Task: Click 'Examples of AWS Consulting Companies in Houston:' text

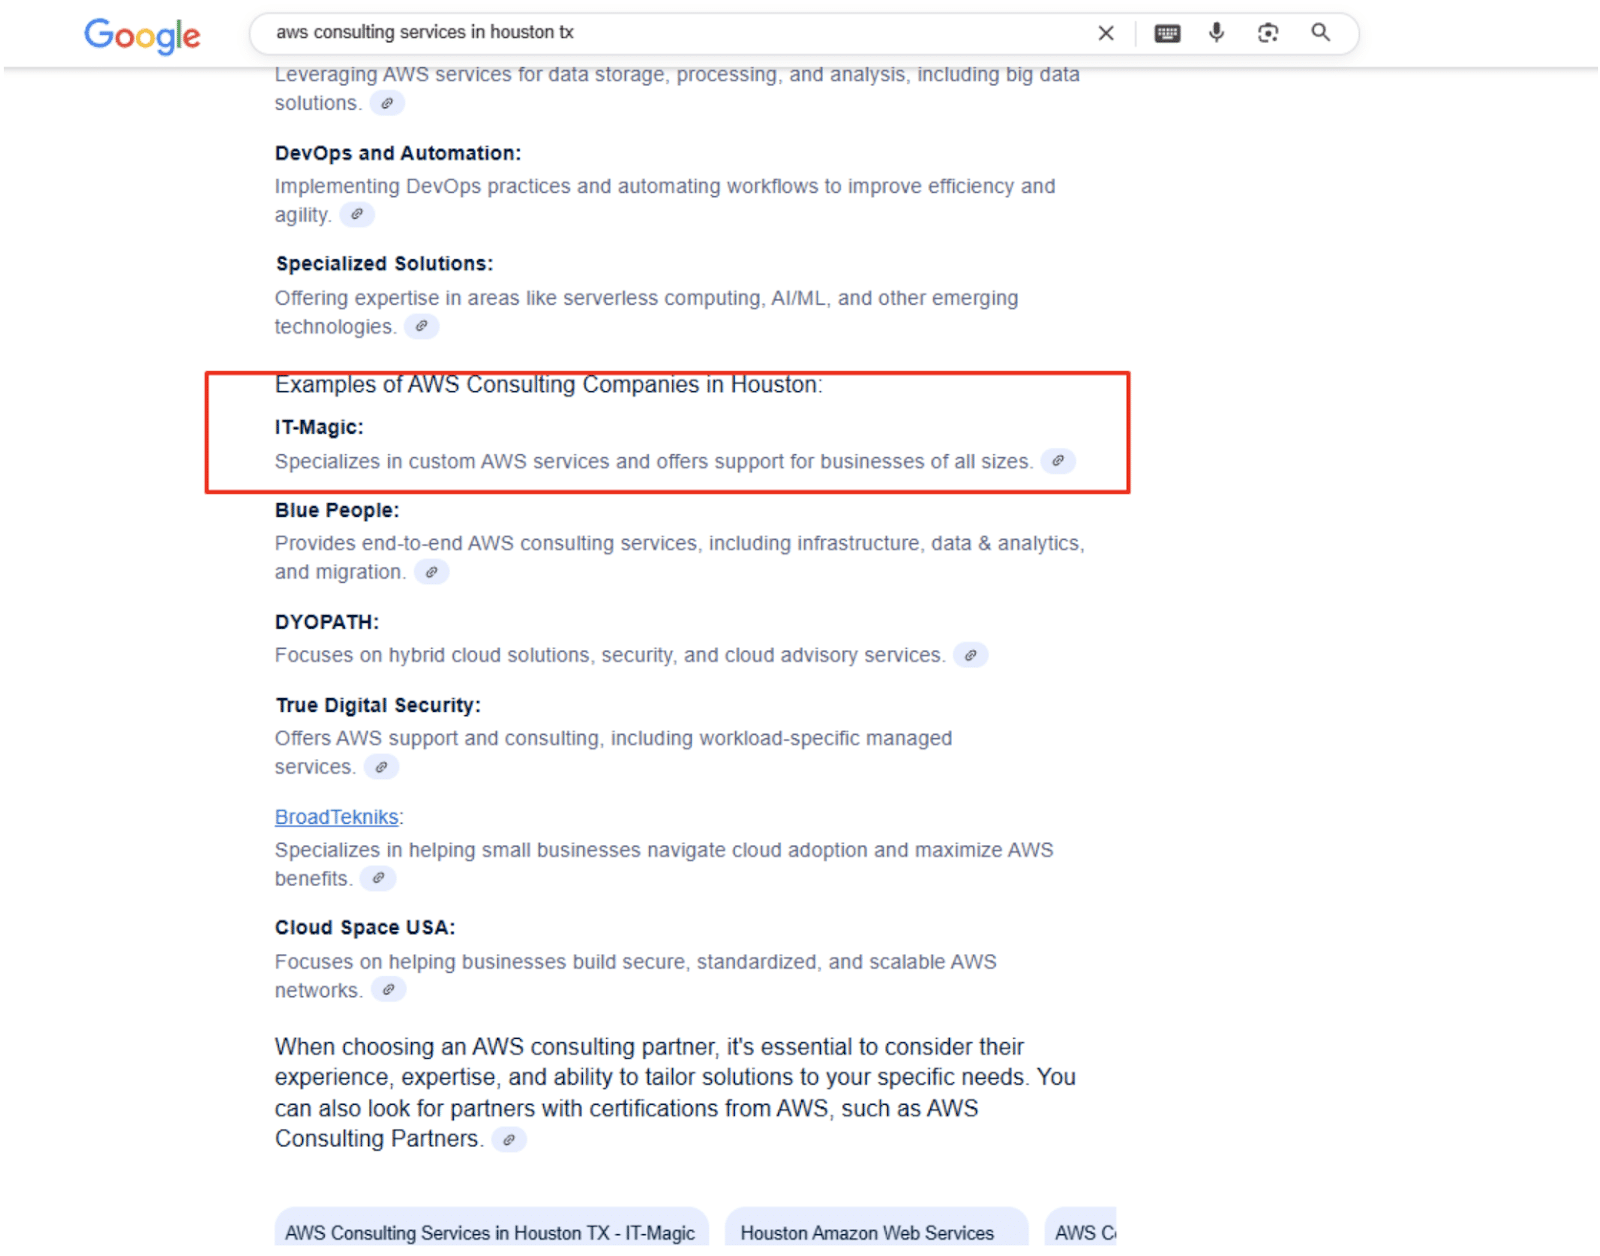Action: pyautogui.click(x=549, y=384)
